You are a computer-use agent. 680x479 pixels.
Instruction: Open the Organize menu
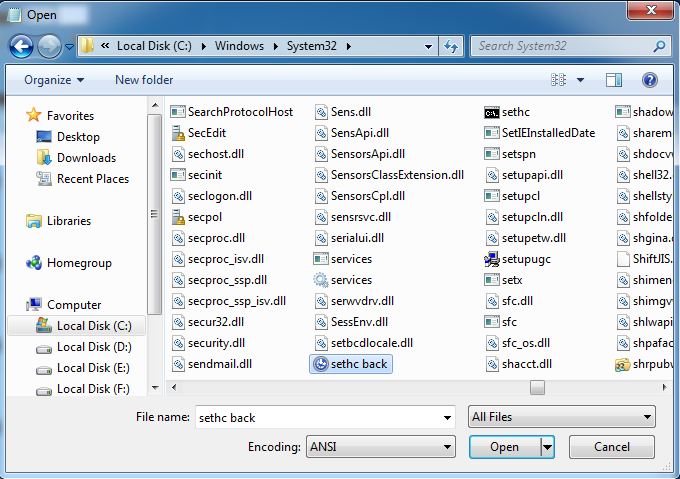click(54, 80)
